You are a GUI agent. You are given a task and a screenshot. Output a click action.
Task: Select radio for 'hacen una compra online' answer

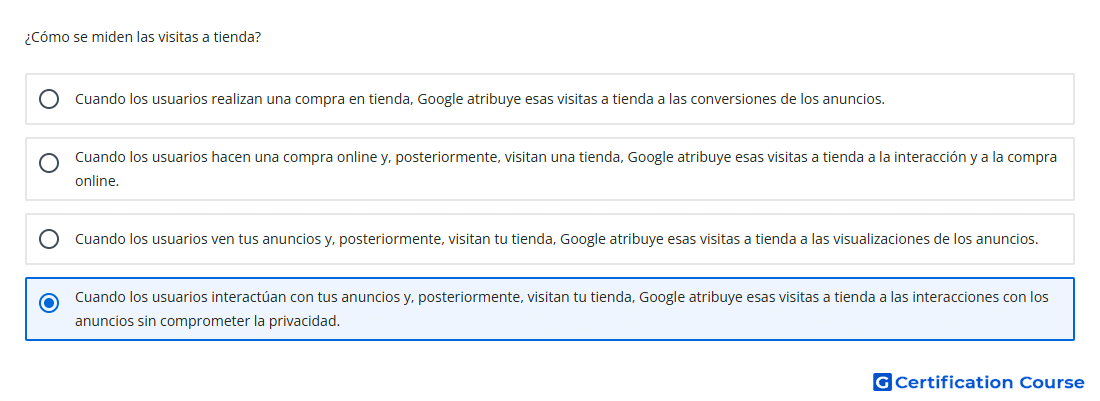(x=49, y=163)
